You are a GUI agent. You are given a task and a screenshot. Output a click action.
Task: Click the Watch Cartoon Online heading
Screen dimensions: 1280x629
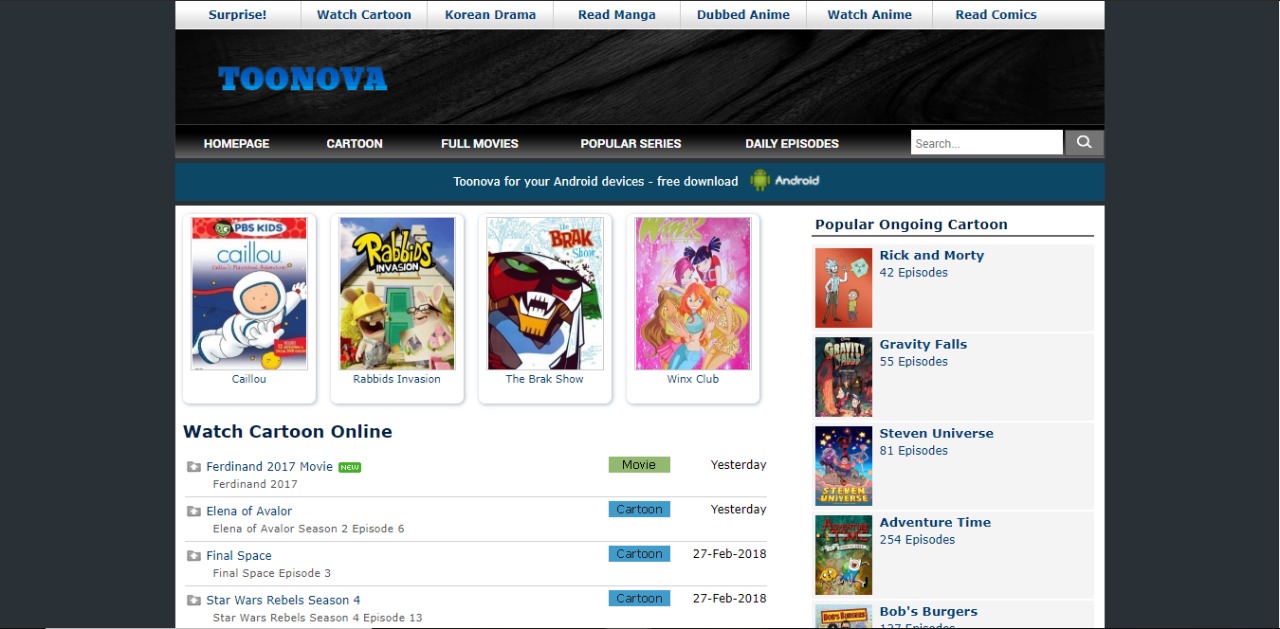pyautogui.click(x=287, y=432)
